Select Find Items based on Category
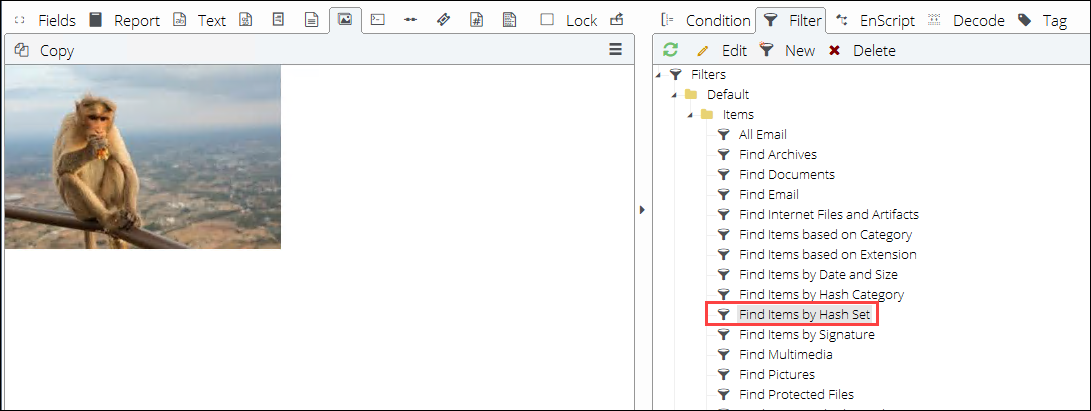1091x411 pixels. pos(825,234)
